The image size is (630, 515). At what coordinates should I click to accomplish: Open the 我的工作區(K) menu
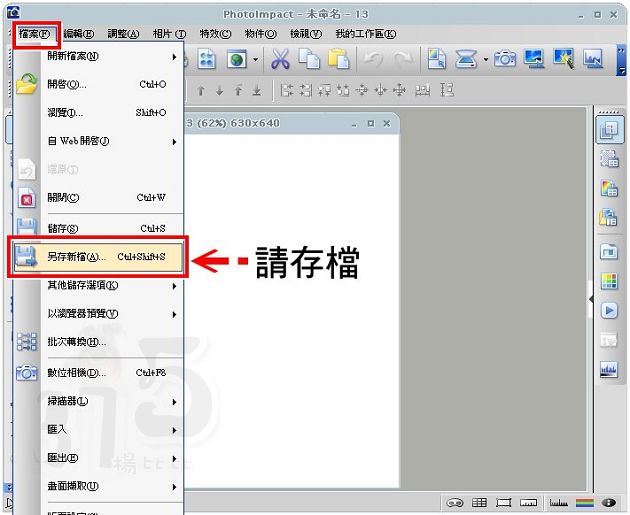click(366, 34)
